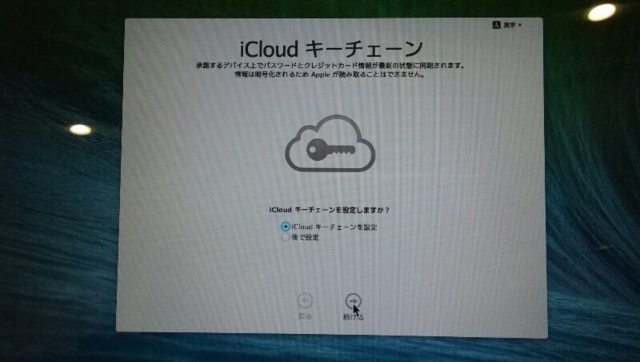Screen dimensions: 640x362
Task: Click the 続ける forward arrow button
Action: [353, 301]
